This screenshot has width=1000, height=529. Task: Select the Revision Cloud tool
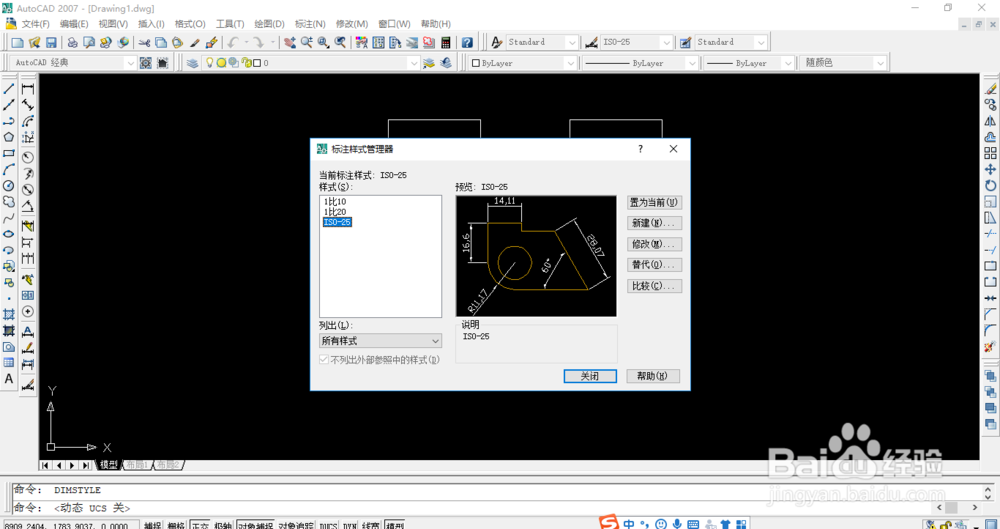9,202
